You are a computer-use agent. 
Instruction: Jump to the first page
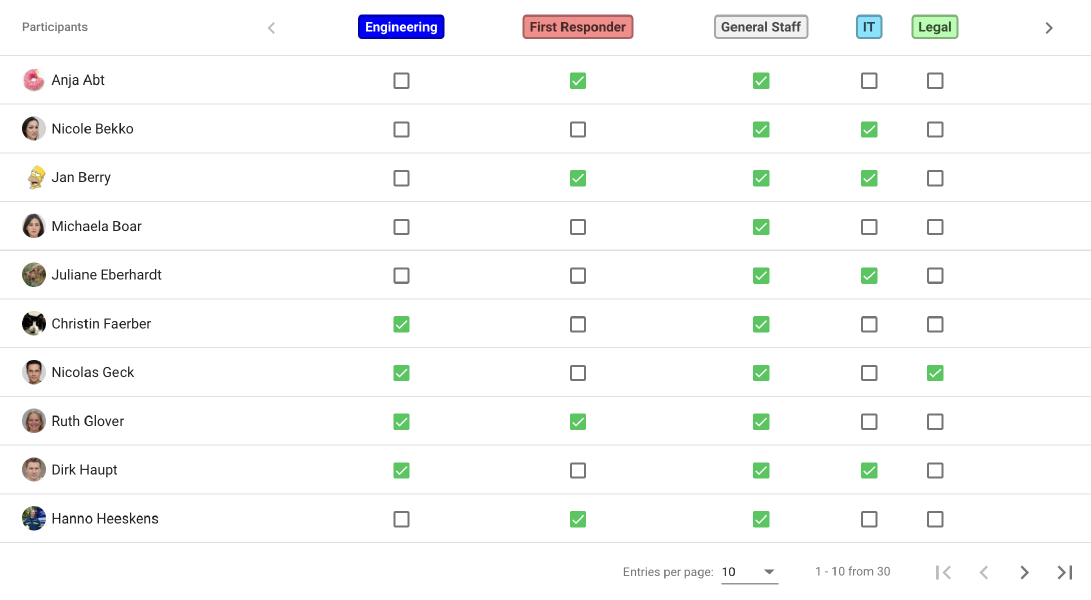[943, 572]
